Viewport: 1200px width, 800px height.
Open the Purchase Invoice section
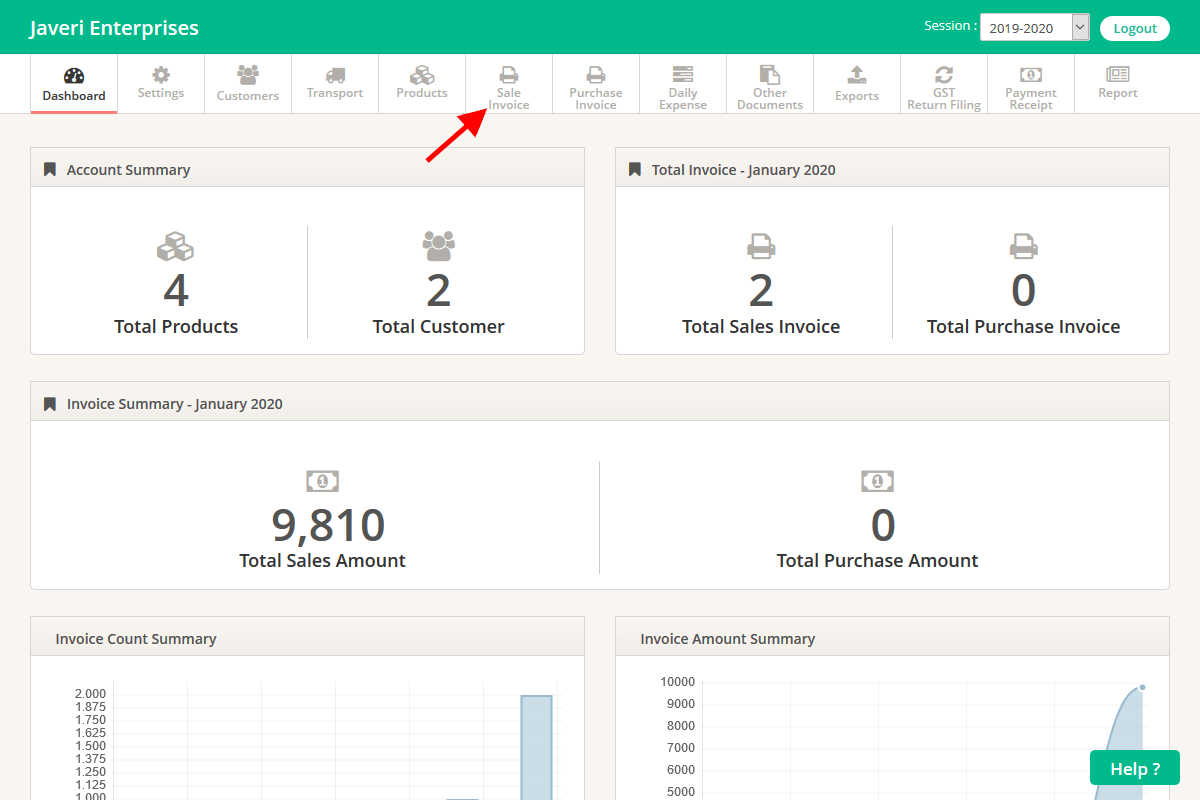(x=595, y=84)
